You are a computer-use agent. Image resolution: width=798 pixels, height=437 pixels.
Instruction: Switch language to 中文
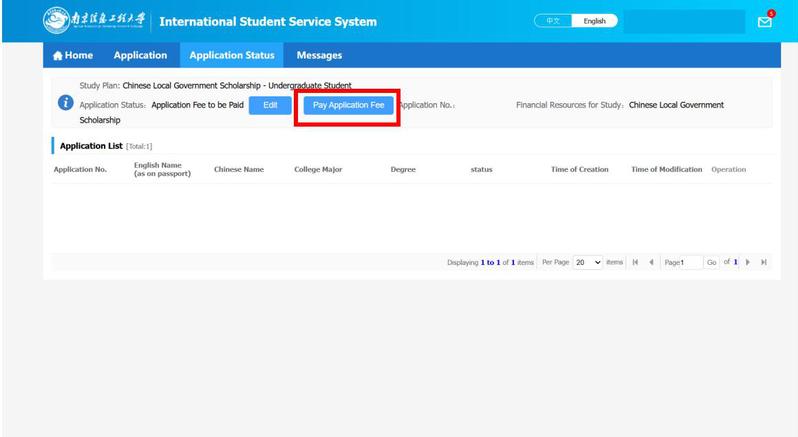pos(553,21)
